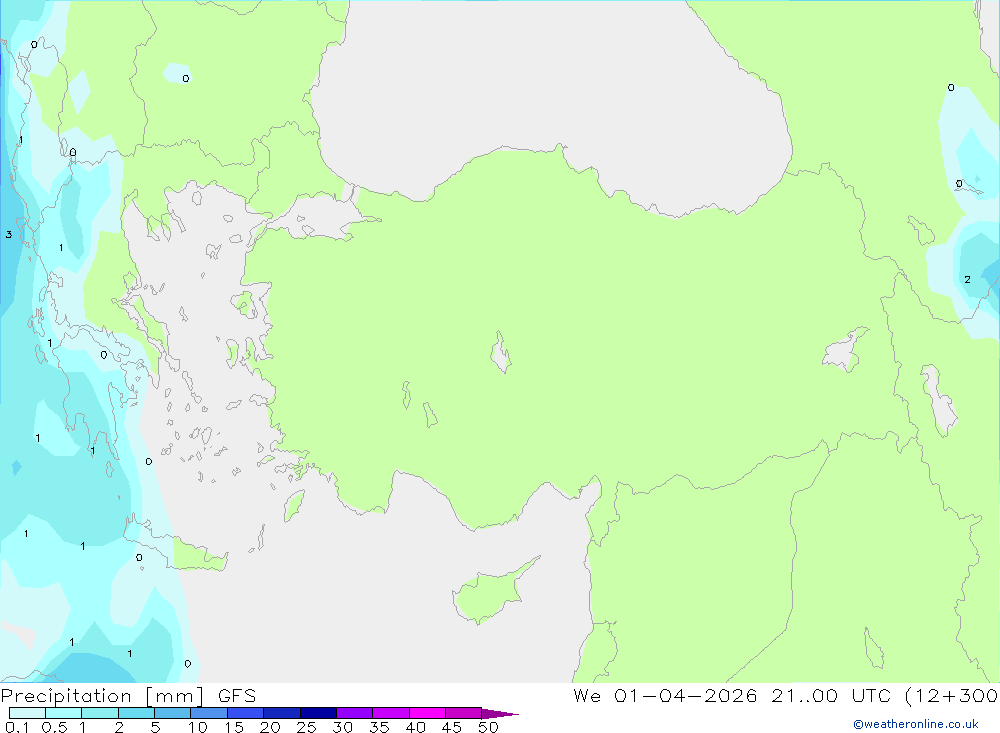Click the legend value '15'
Screen dimensions: 1000x733
[234, 727]
